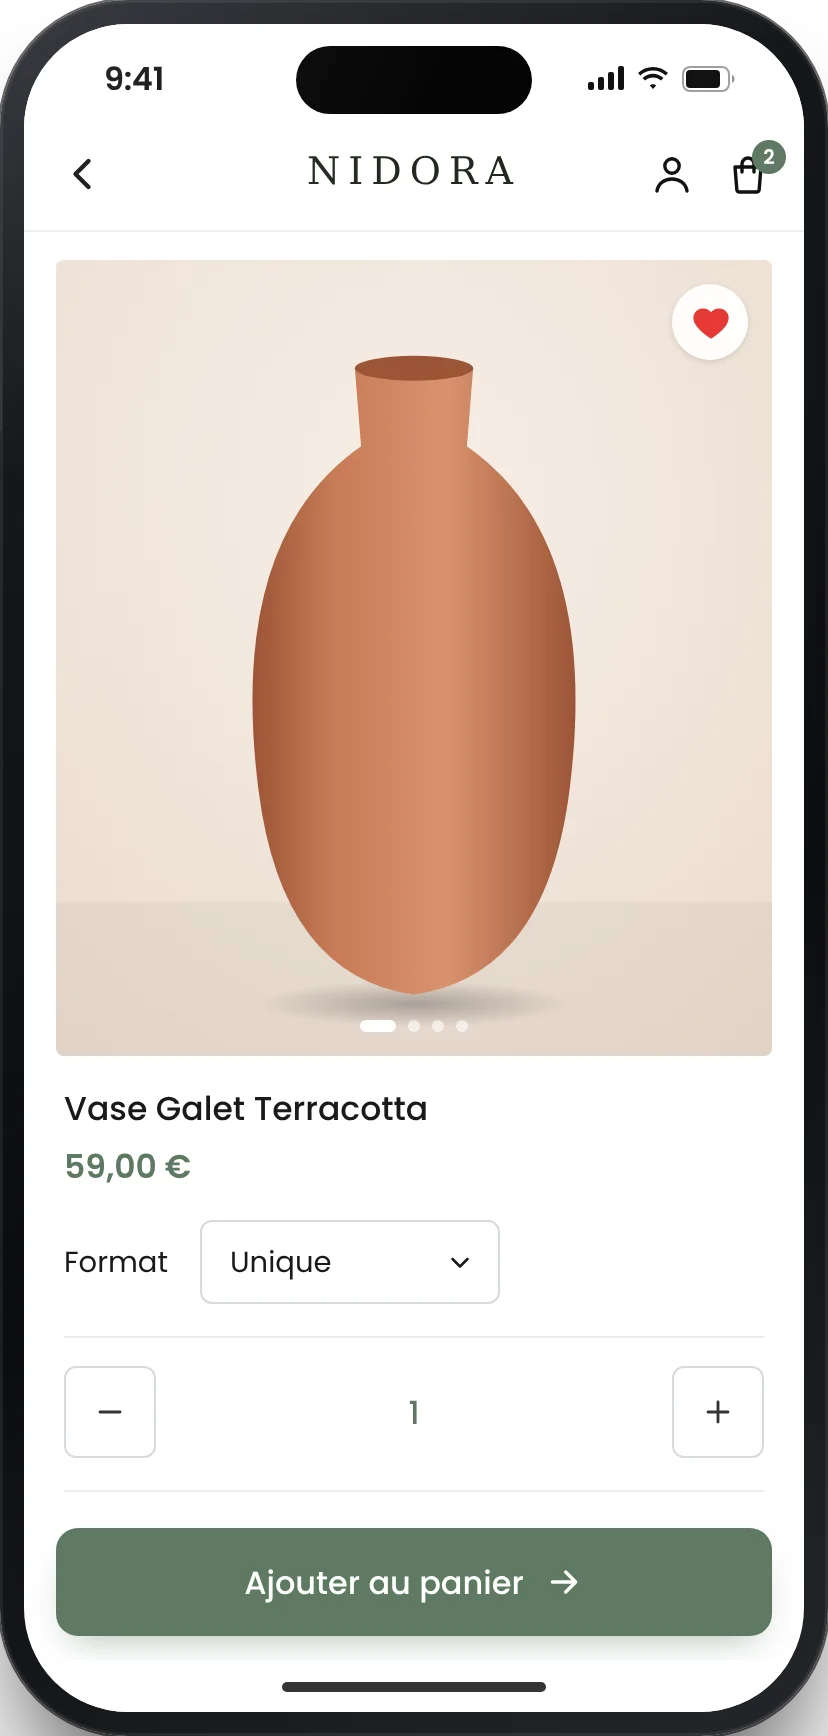Screen dimensions: 828x1736
Task: Toggle the red heart favorite button
Action: [x=710, y=322]
